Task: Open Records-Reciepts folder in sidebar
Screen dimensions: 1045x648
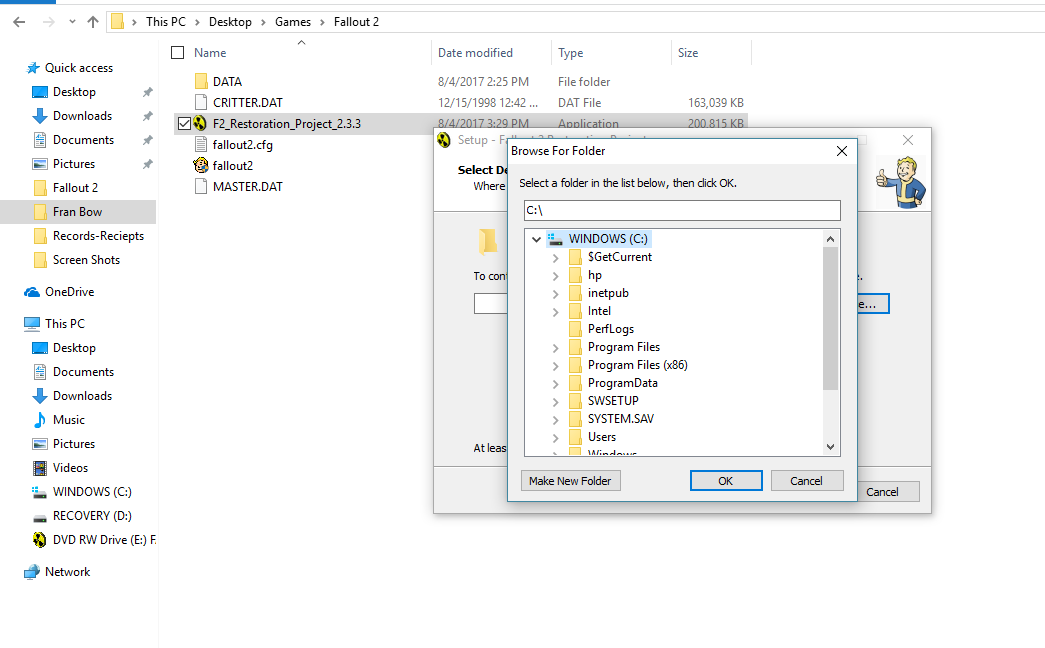Action: point(98,236)
